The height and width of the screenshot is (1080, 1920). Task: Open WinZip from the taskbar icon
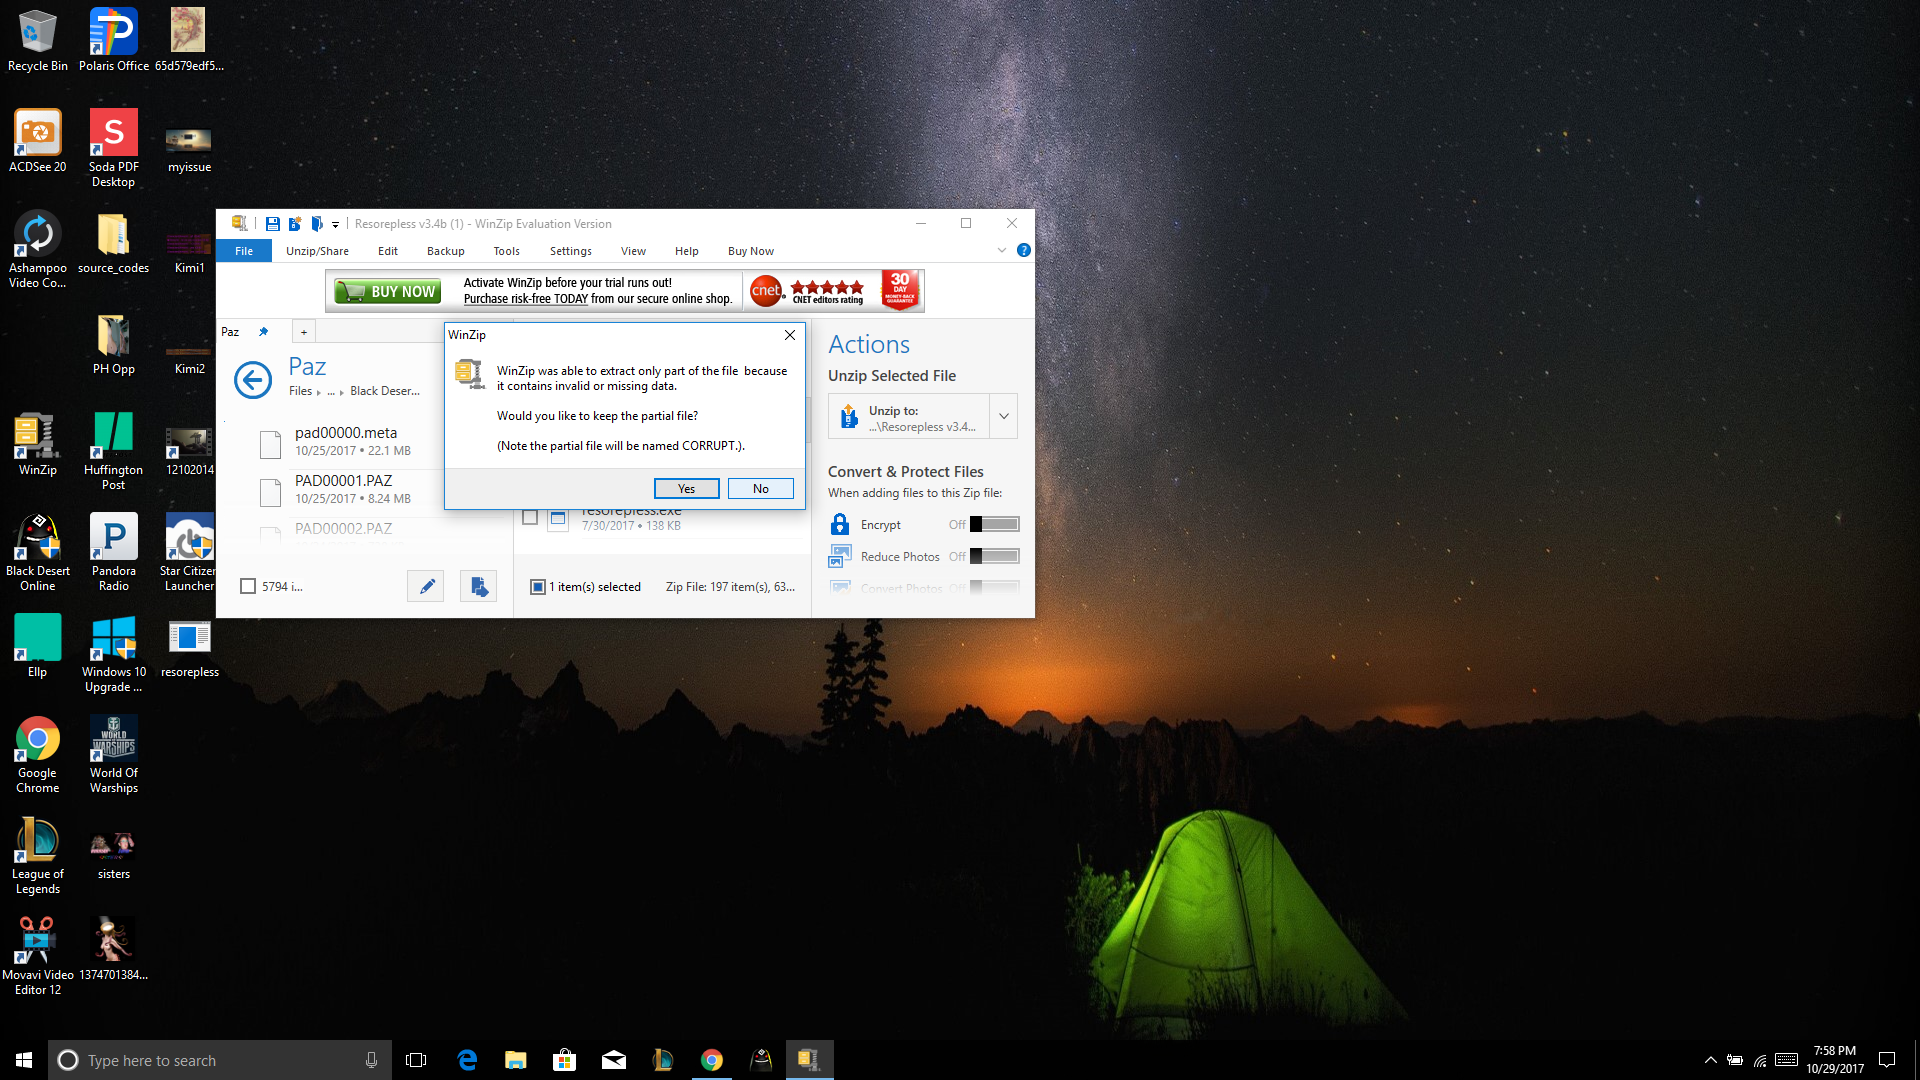(809, 1060)
